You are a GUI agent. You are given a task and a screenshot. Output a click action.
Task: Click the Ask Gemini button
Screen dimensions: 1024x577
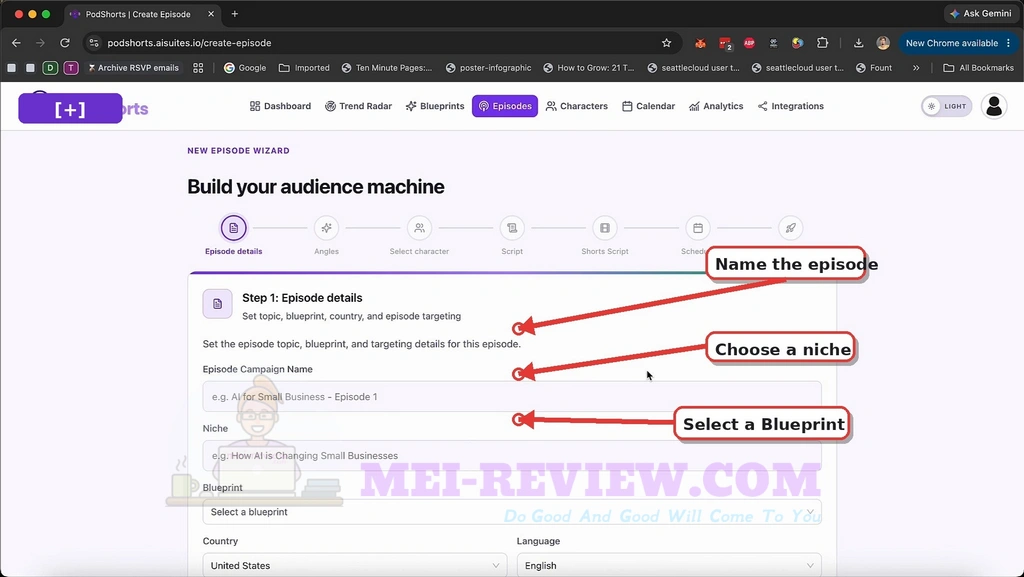[981, 14]
